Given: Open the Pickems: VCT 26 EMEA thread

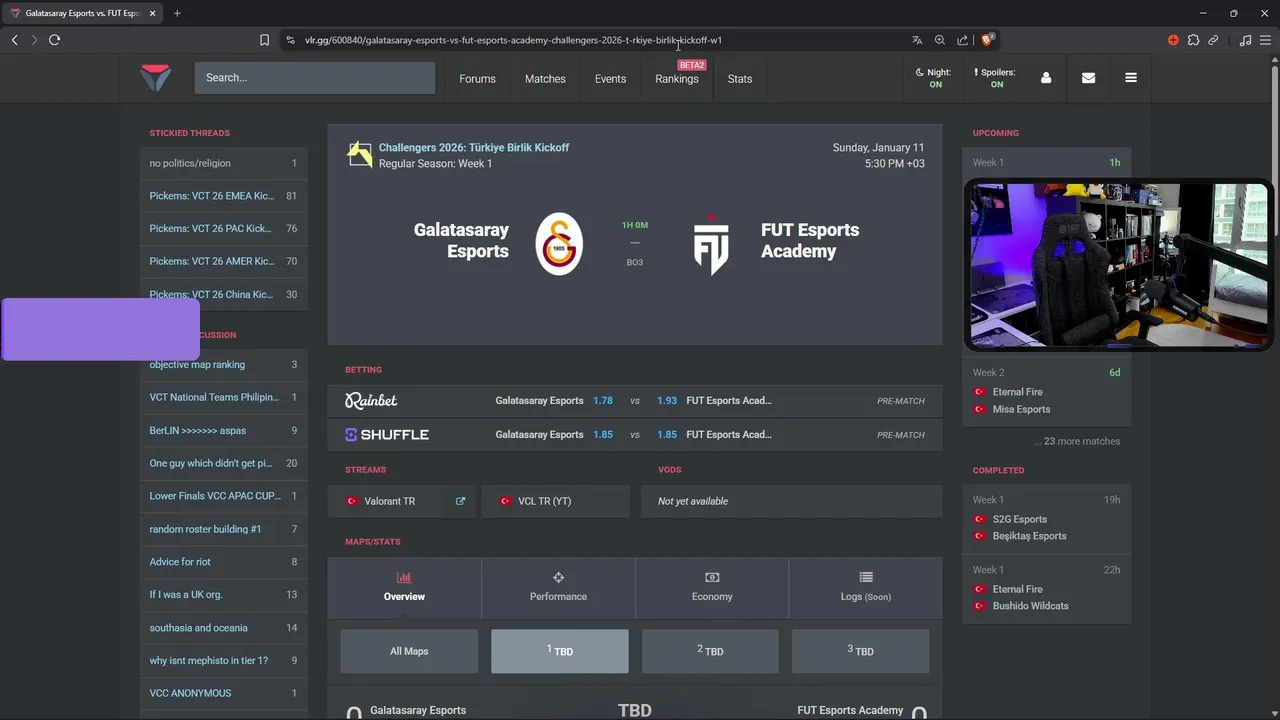Looking at the screenshot, I should click(223, 196).
